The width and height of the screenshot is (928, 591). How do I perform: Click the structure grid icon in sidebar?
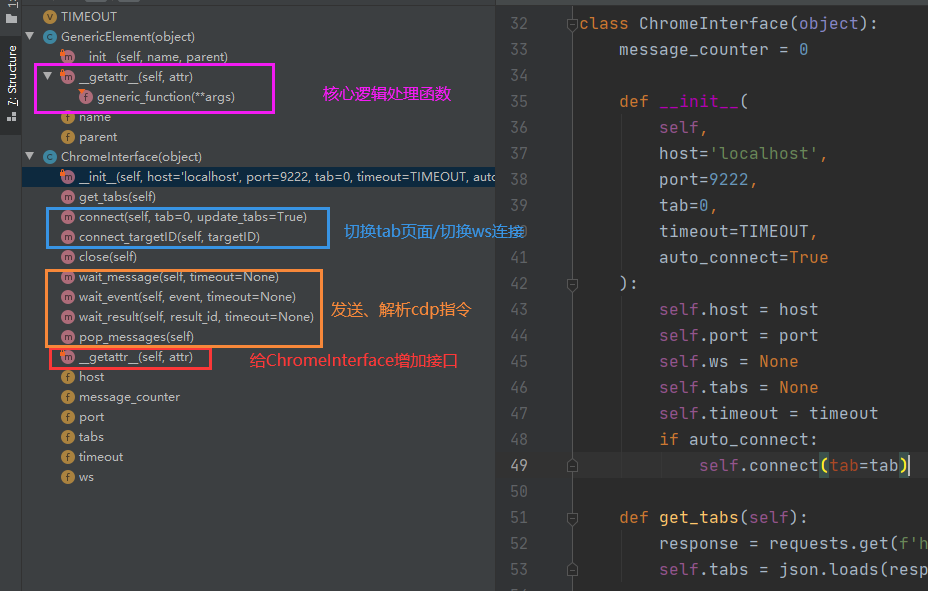point(11,117)
